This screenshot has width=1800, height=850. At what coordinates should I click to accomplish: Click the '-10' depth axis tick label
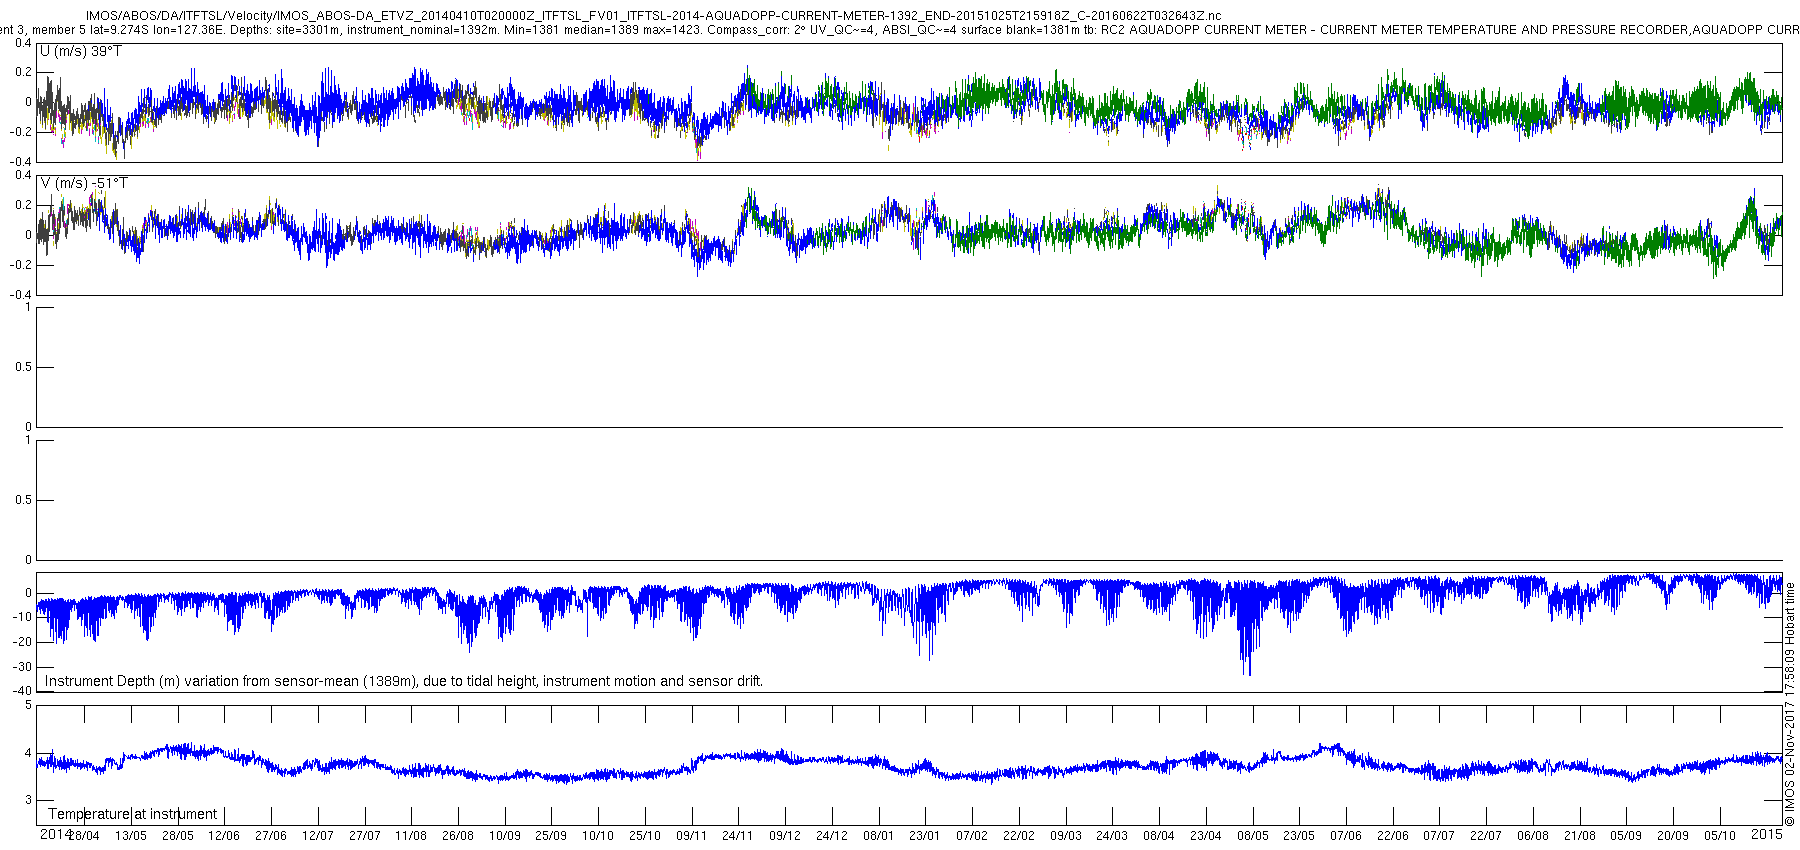click(21, 617)
